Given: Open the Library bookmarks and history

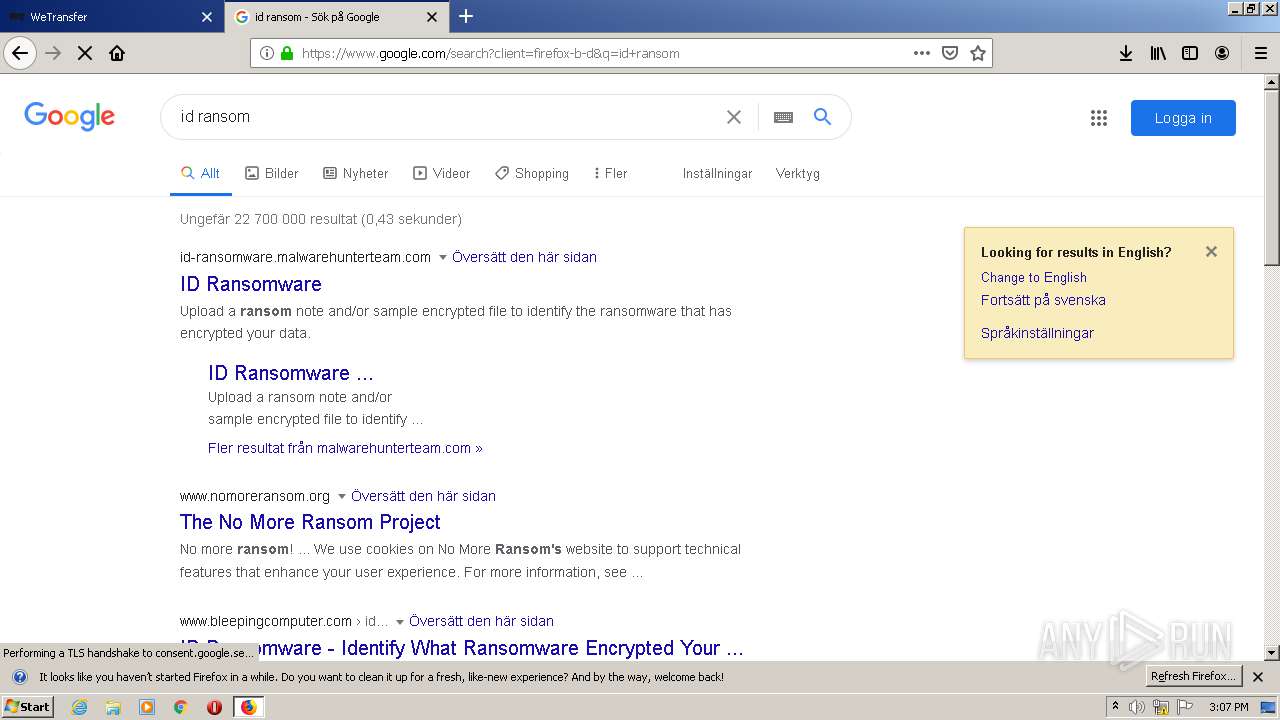Looking at the screenshot, I should pyautogui.click(x=1158, y=53).
